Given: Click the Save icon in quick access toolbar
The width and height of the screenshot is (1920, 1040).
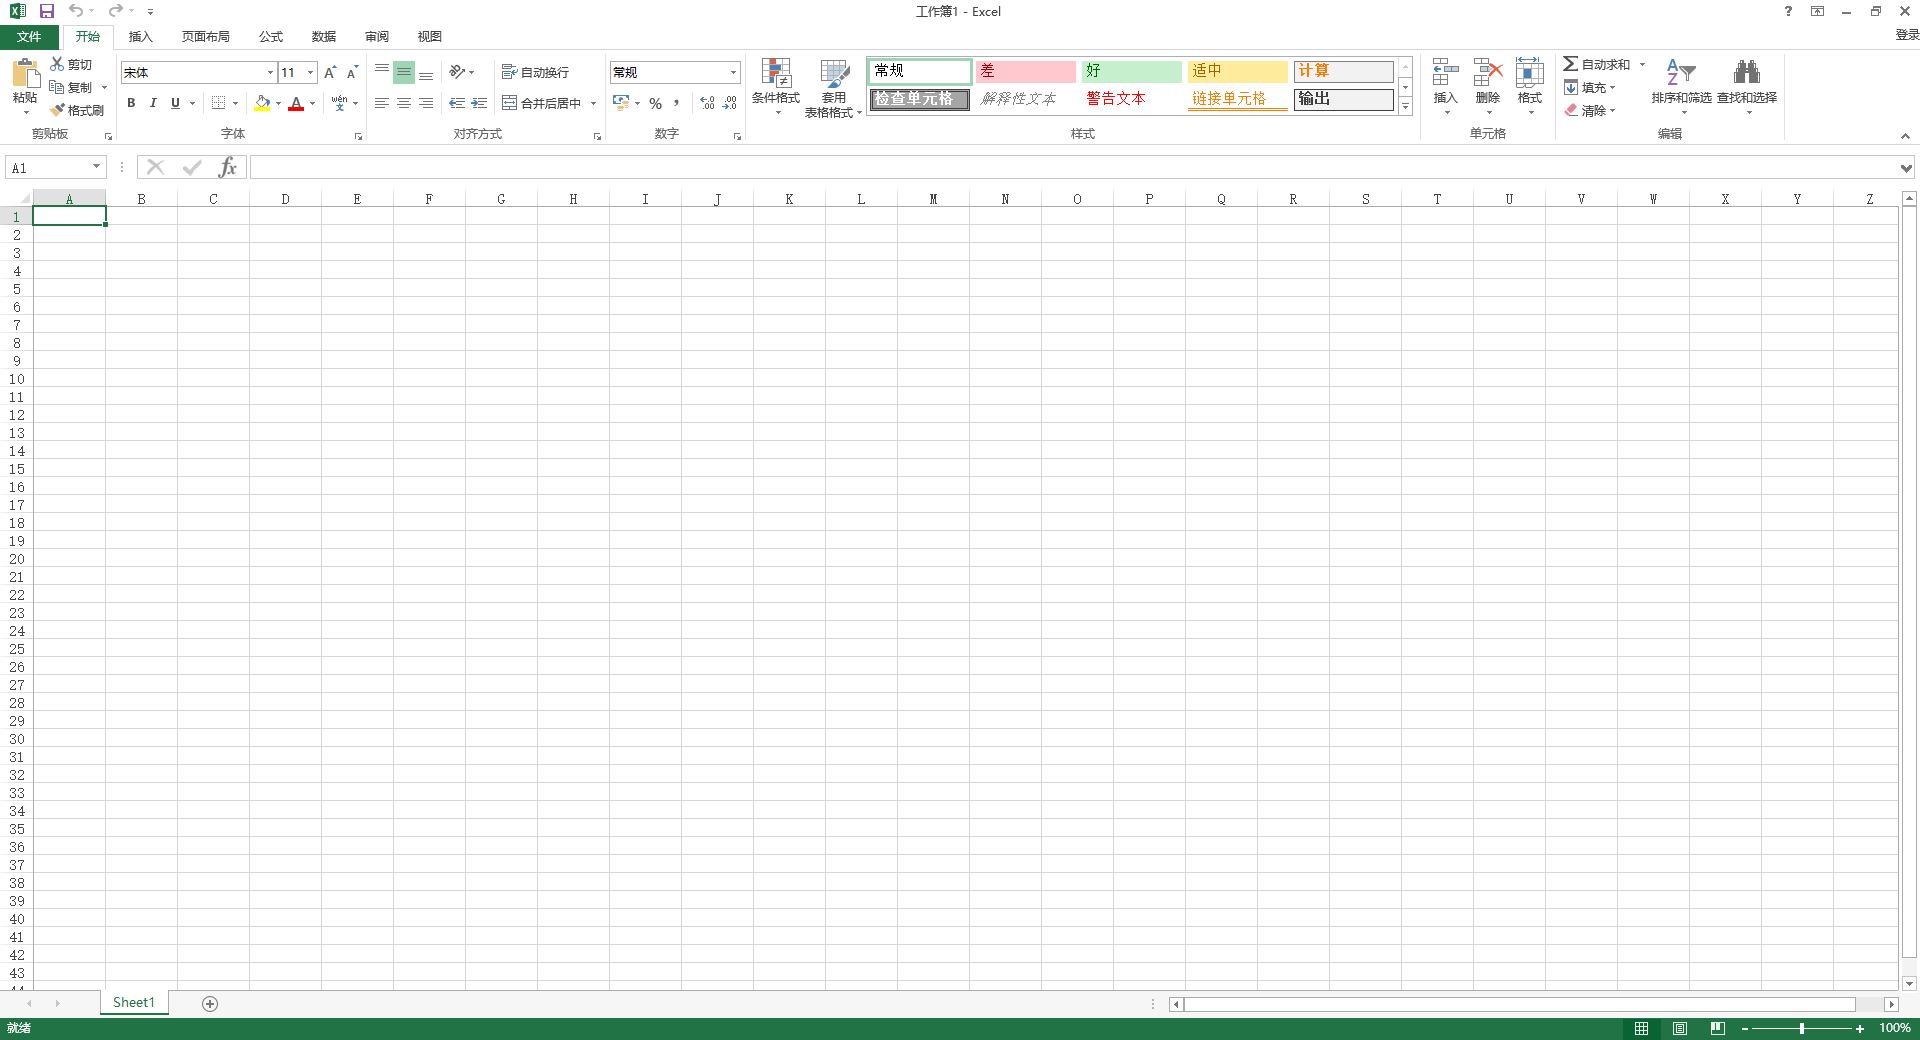Looking at the screenshot, I should point(46,11).
